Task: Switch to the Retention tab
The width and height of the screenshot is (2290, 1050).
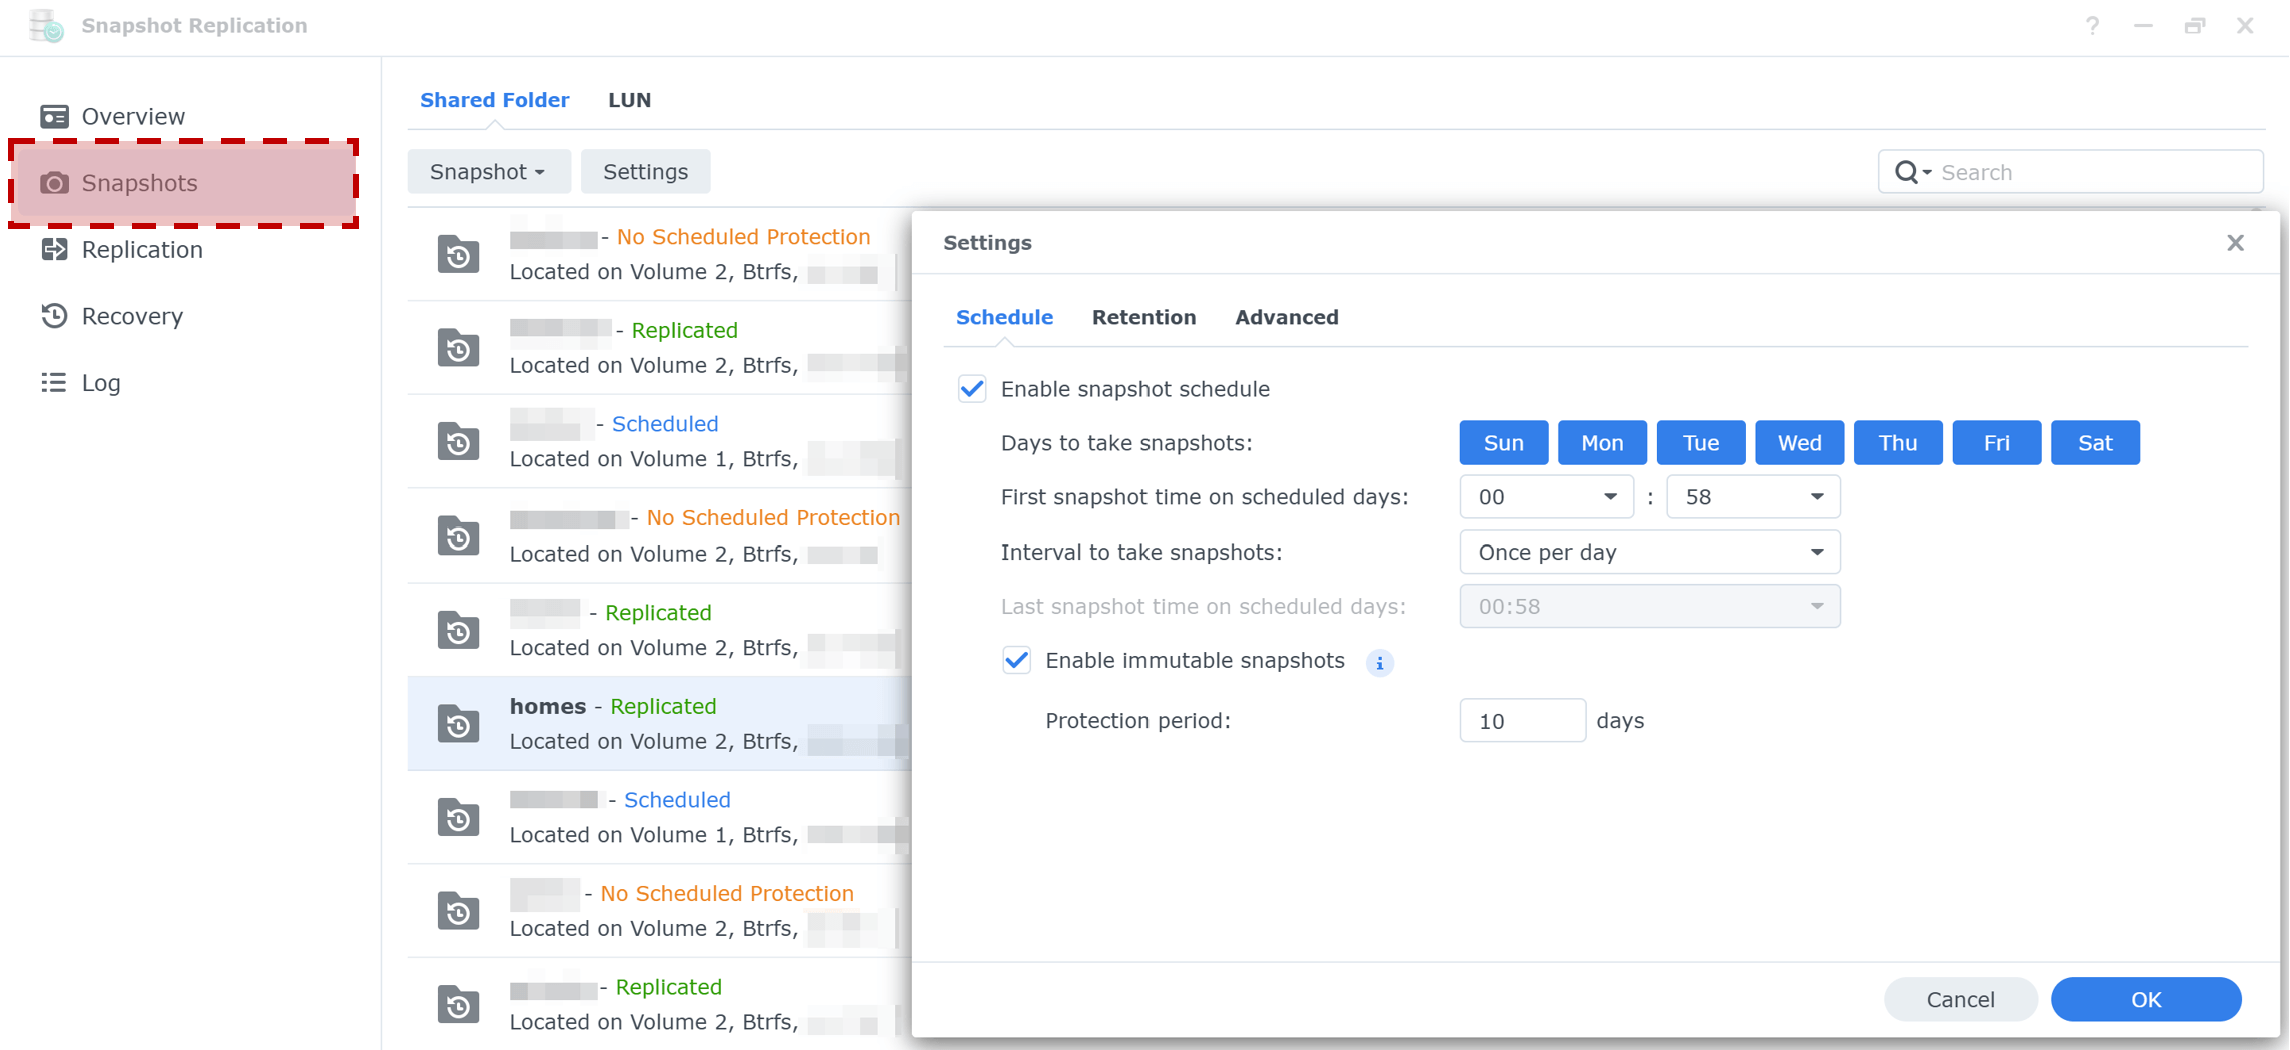Action: [1144, 317]
